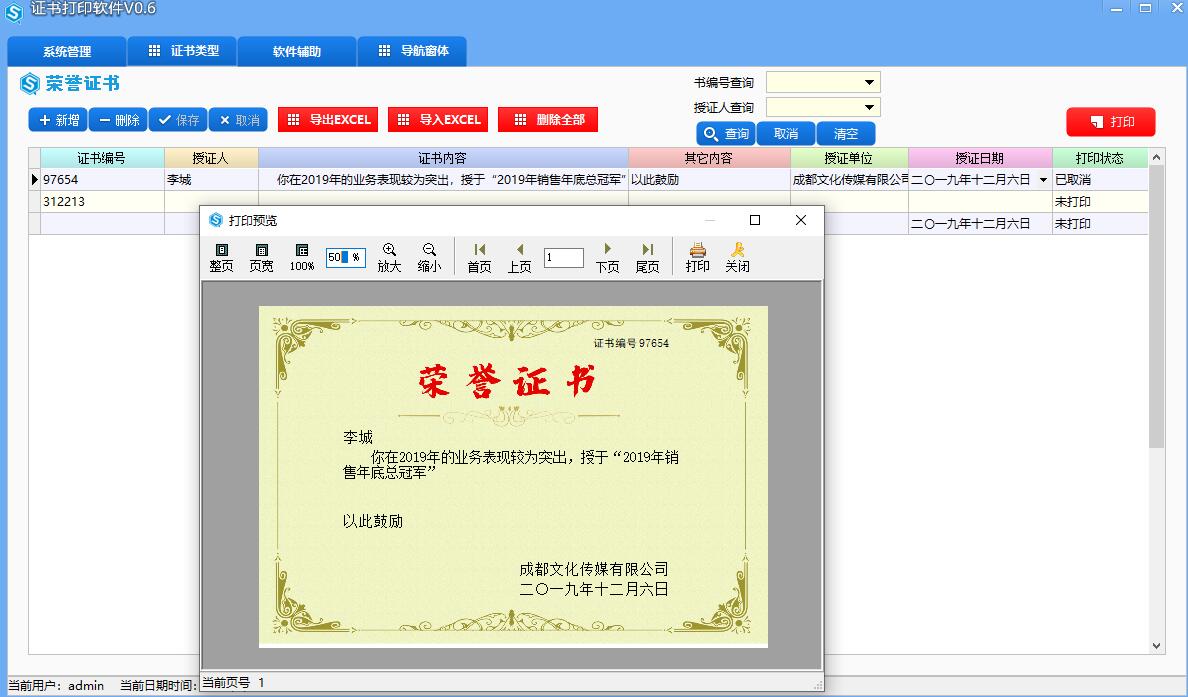Click the 打印状态 column header

click(x=1099, y=158)
